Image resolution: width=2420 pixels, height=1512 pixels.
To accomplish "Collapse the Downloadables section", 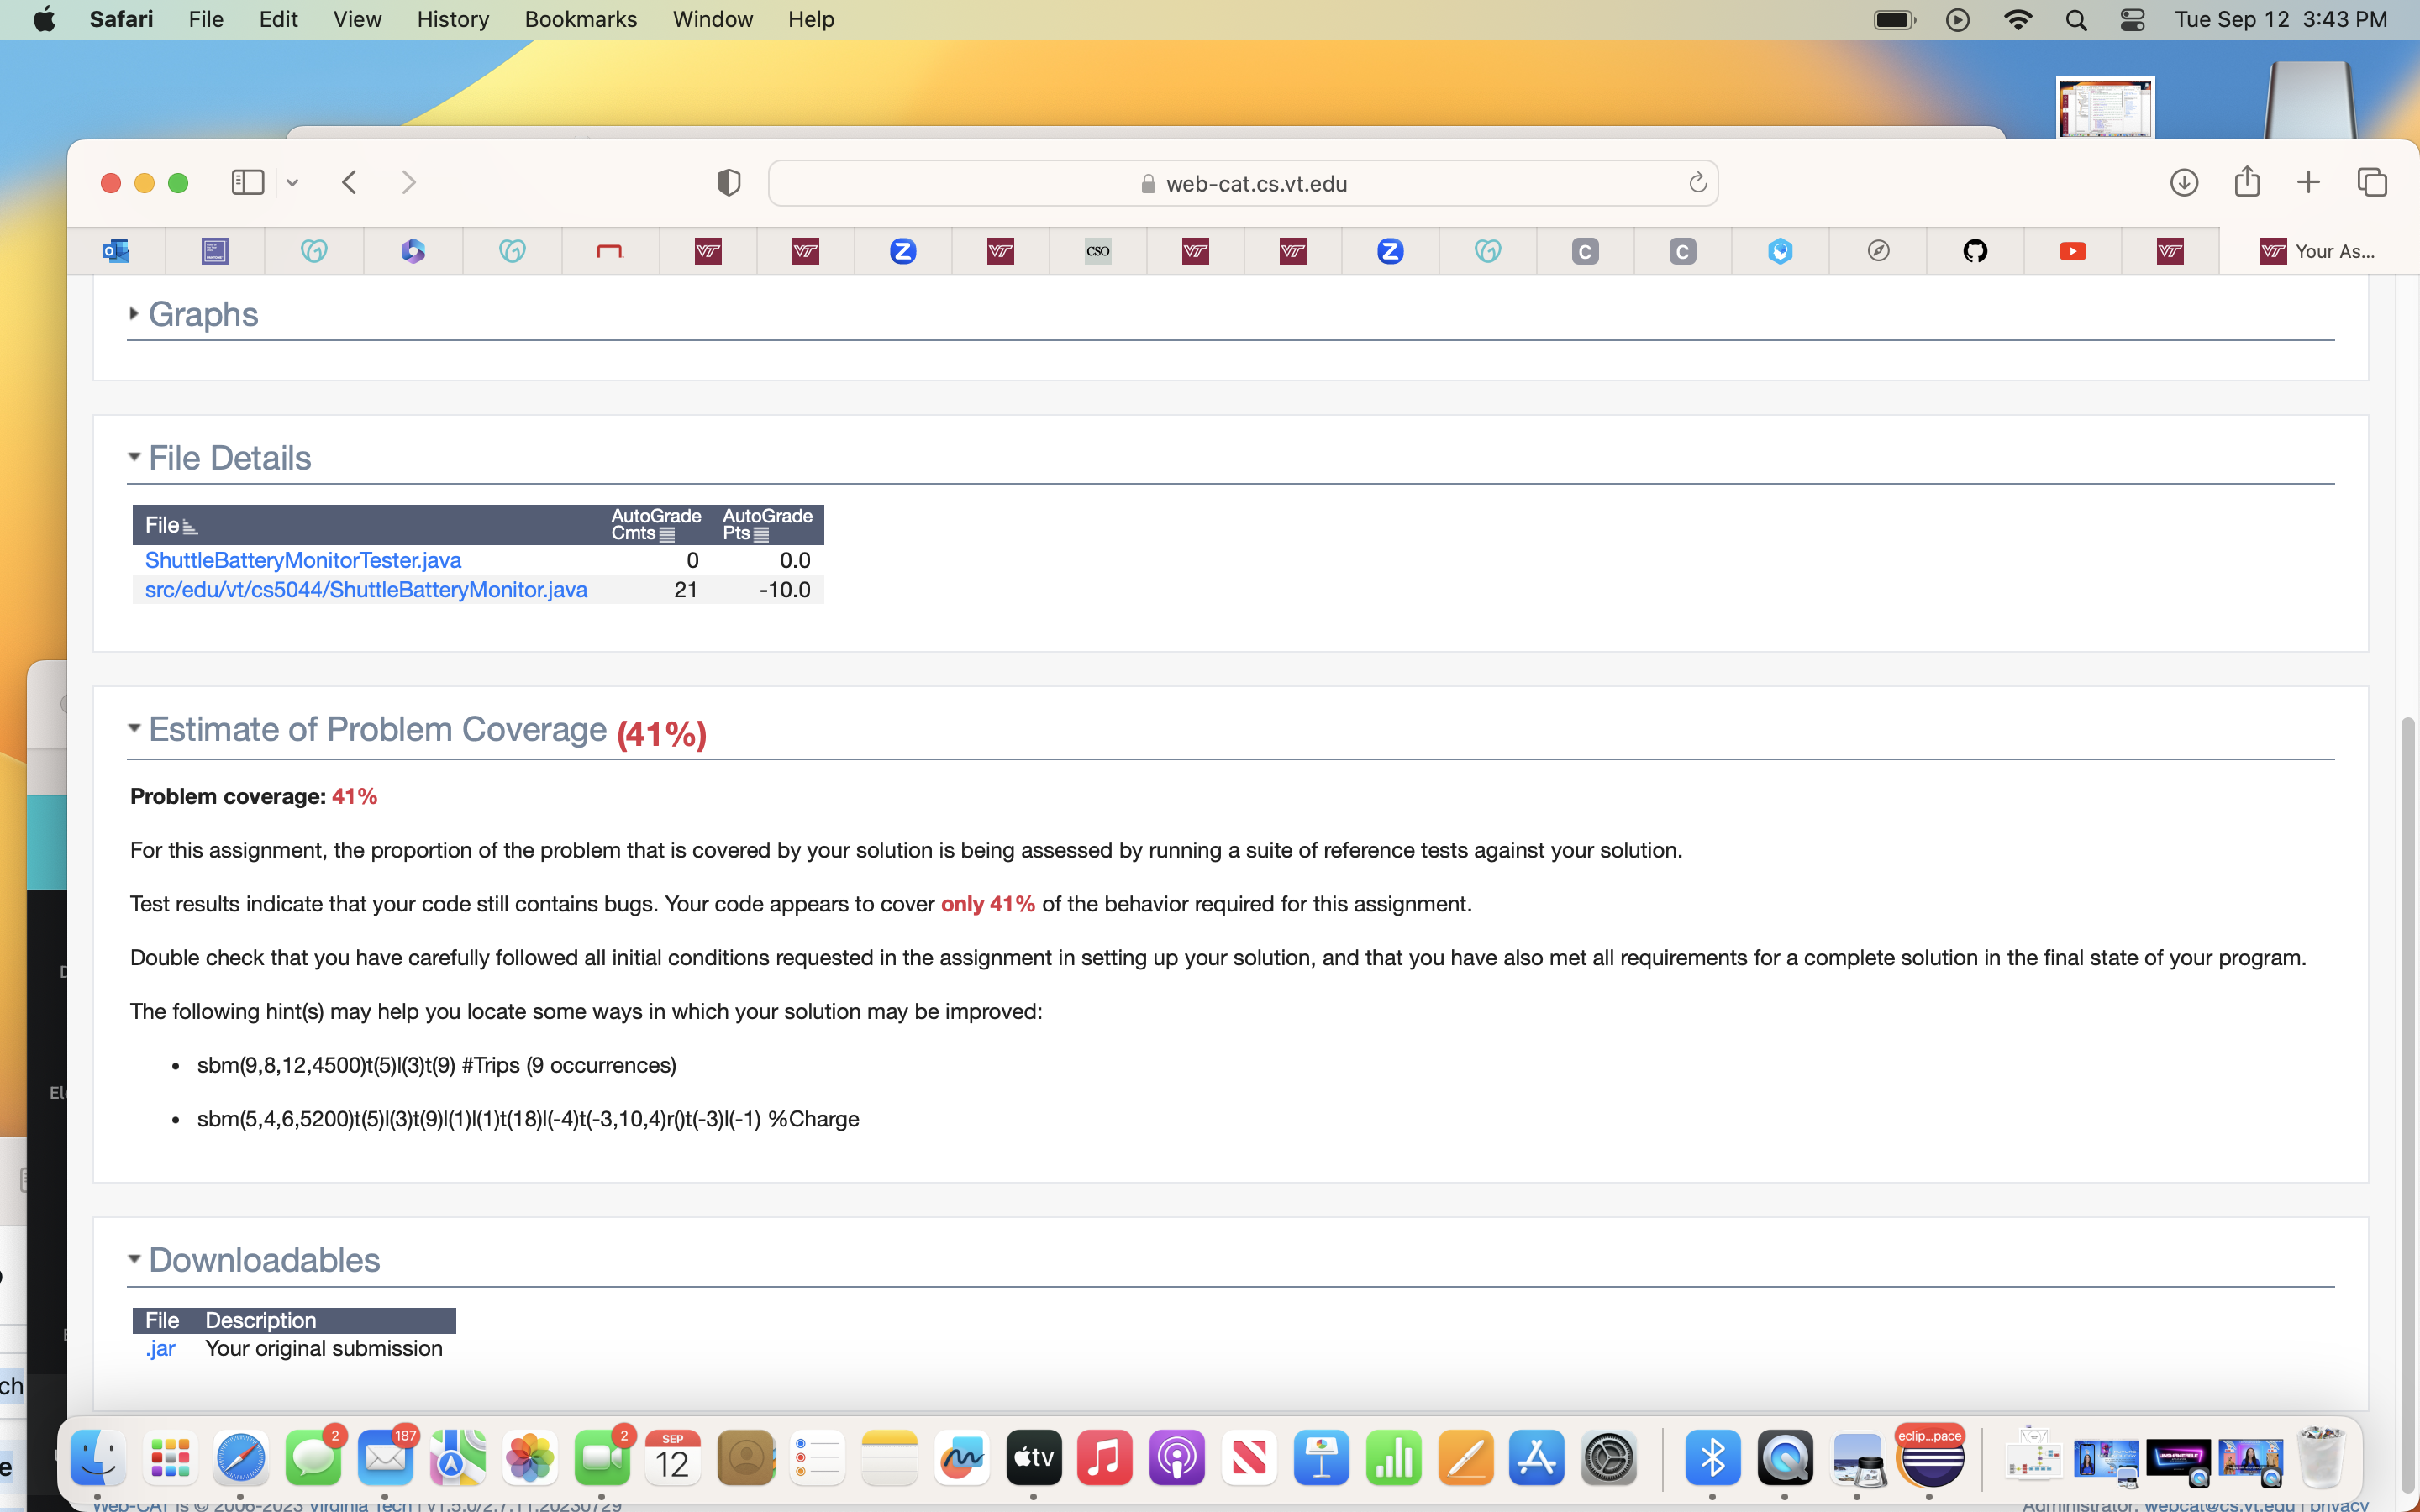I will pyautogui.click(x=134, y=1259).
